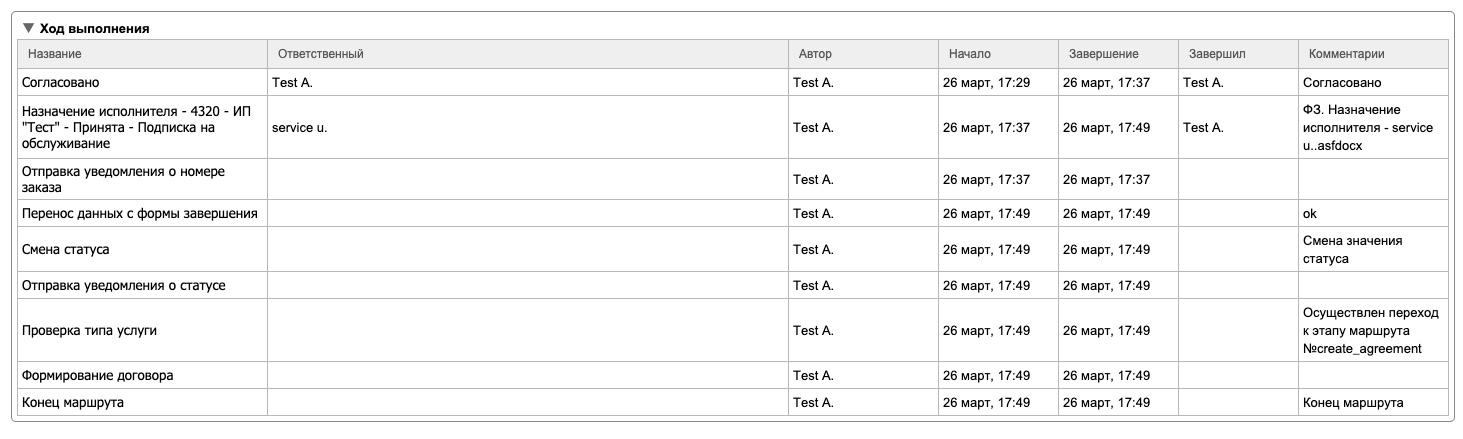Click the ok comment cell
Image resolution: width=1463 pixels, height=439 pixels.
tap(1310, 213)
